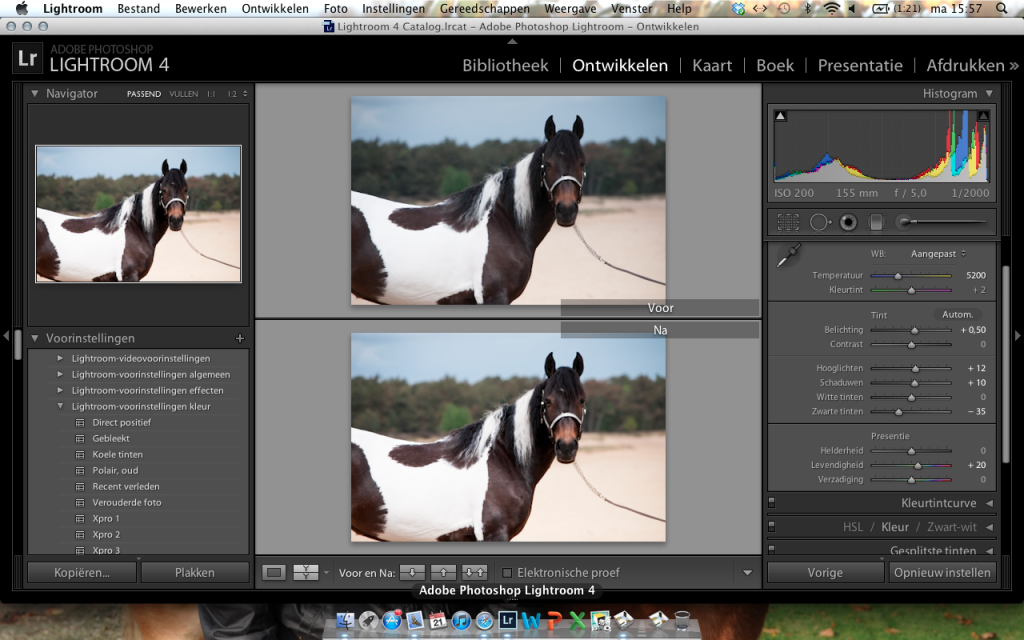1024x640 pixels.
Task: Expand Lightroom-voorinstellingen algemeen folder
Action: pos(60,374)
